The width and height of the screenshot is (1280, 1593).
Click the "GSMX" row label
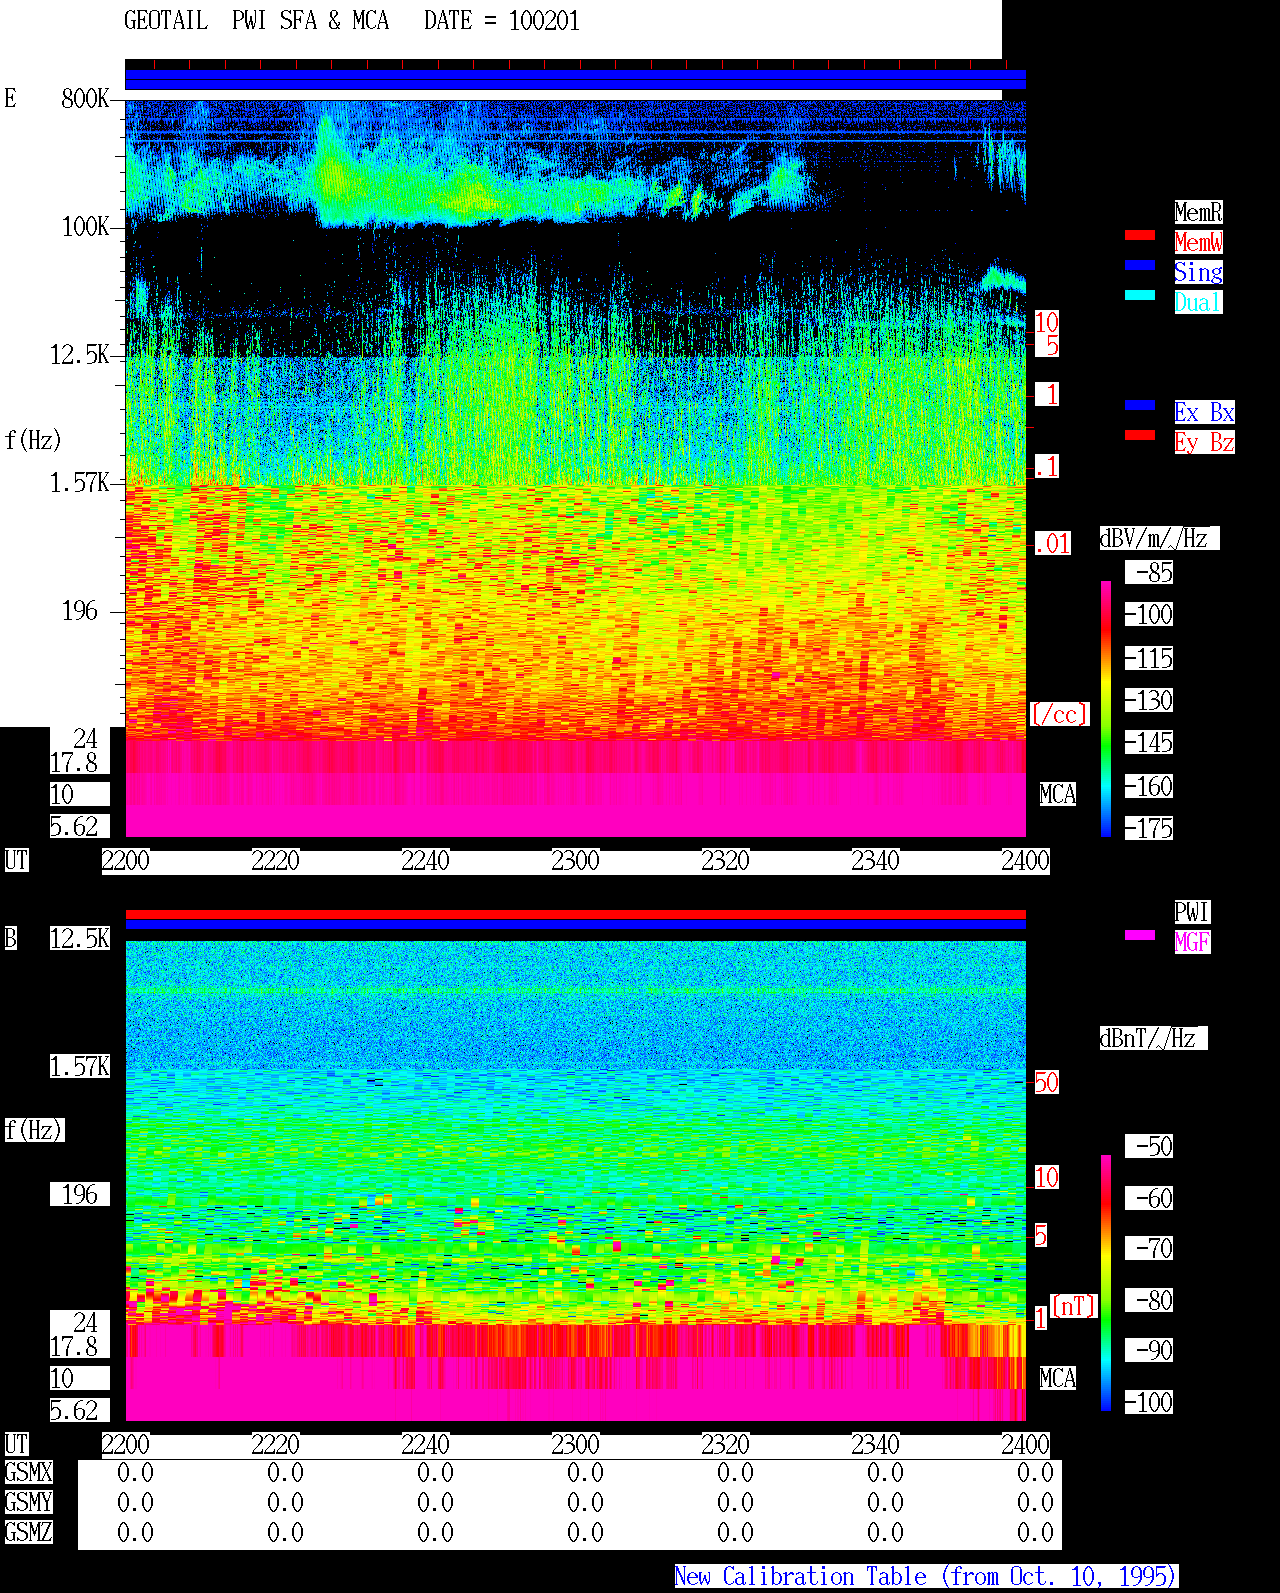pos(28,1472)
